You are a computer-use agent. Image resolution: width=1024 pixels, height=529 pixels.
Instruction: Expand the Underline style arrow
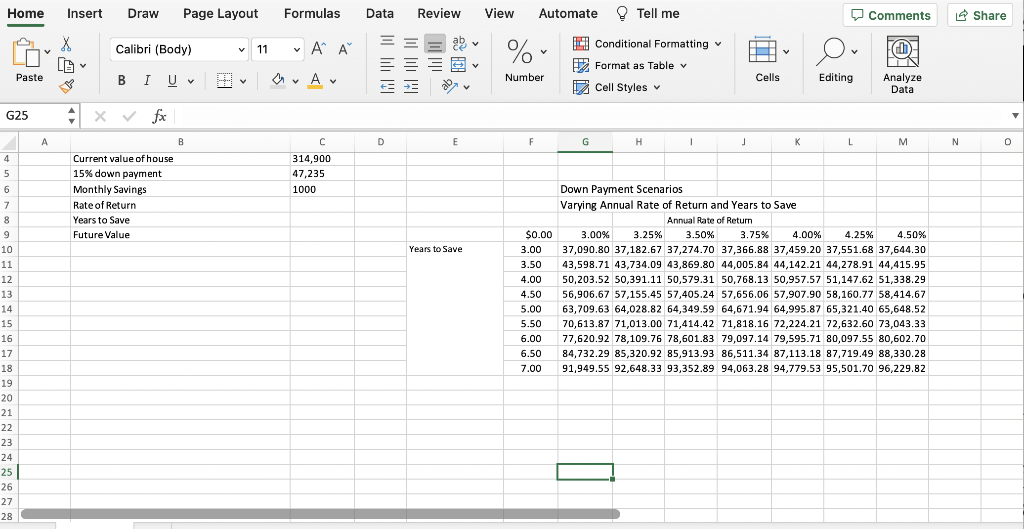click(191, 82)
